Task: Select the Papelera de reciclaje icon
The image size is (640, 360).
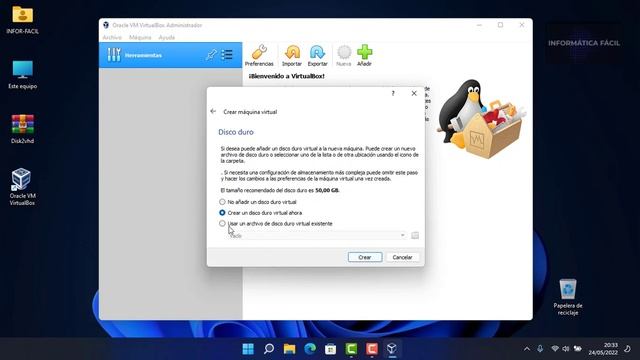Action: (x=568, y=297)
